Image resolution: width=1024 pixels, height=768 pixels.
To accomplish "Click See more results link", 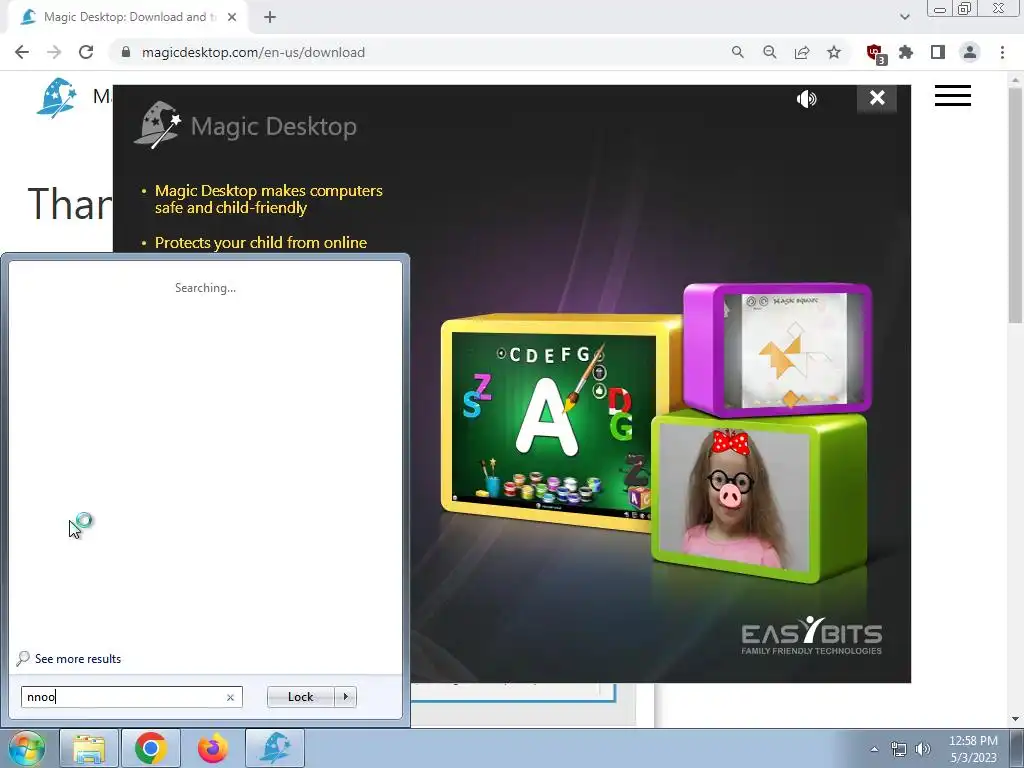I will [x=78, y=659].
